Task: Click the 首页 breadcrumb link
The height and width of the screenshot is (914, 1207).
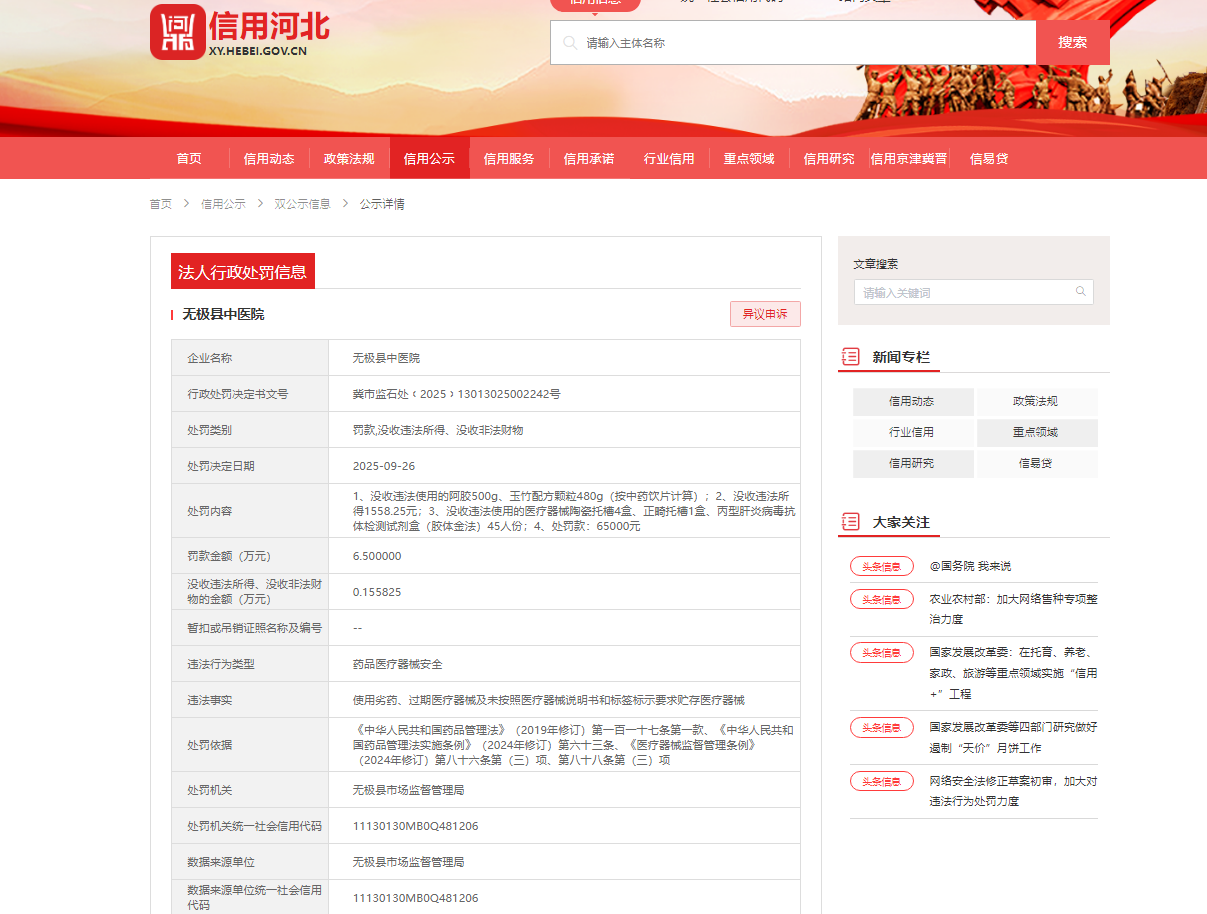Action: [x=160, y=204]
